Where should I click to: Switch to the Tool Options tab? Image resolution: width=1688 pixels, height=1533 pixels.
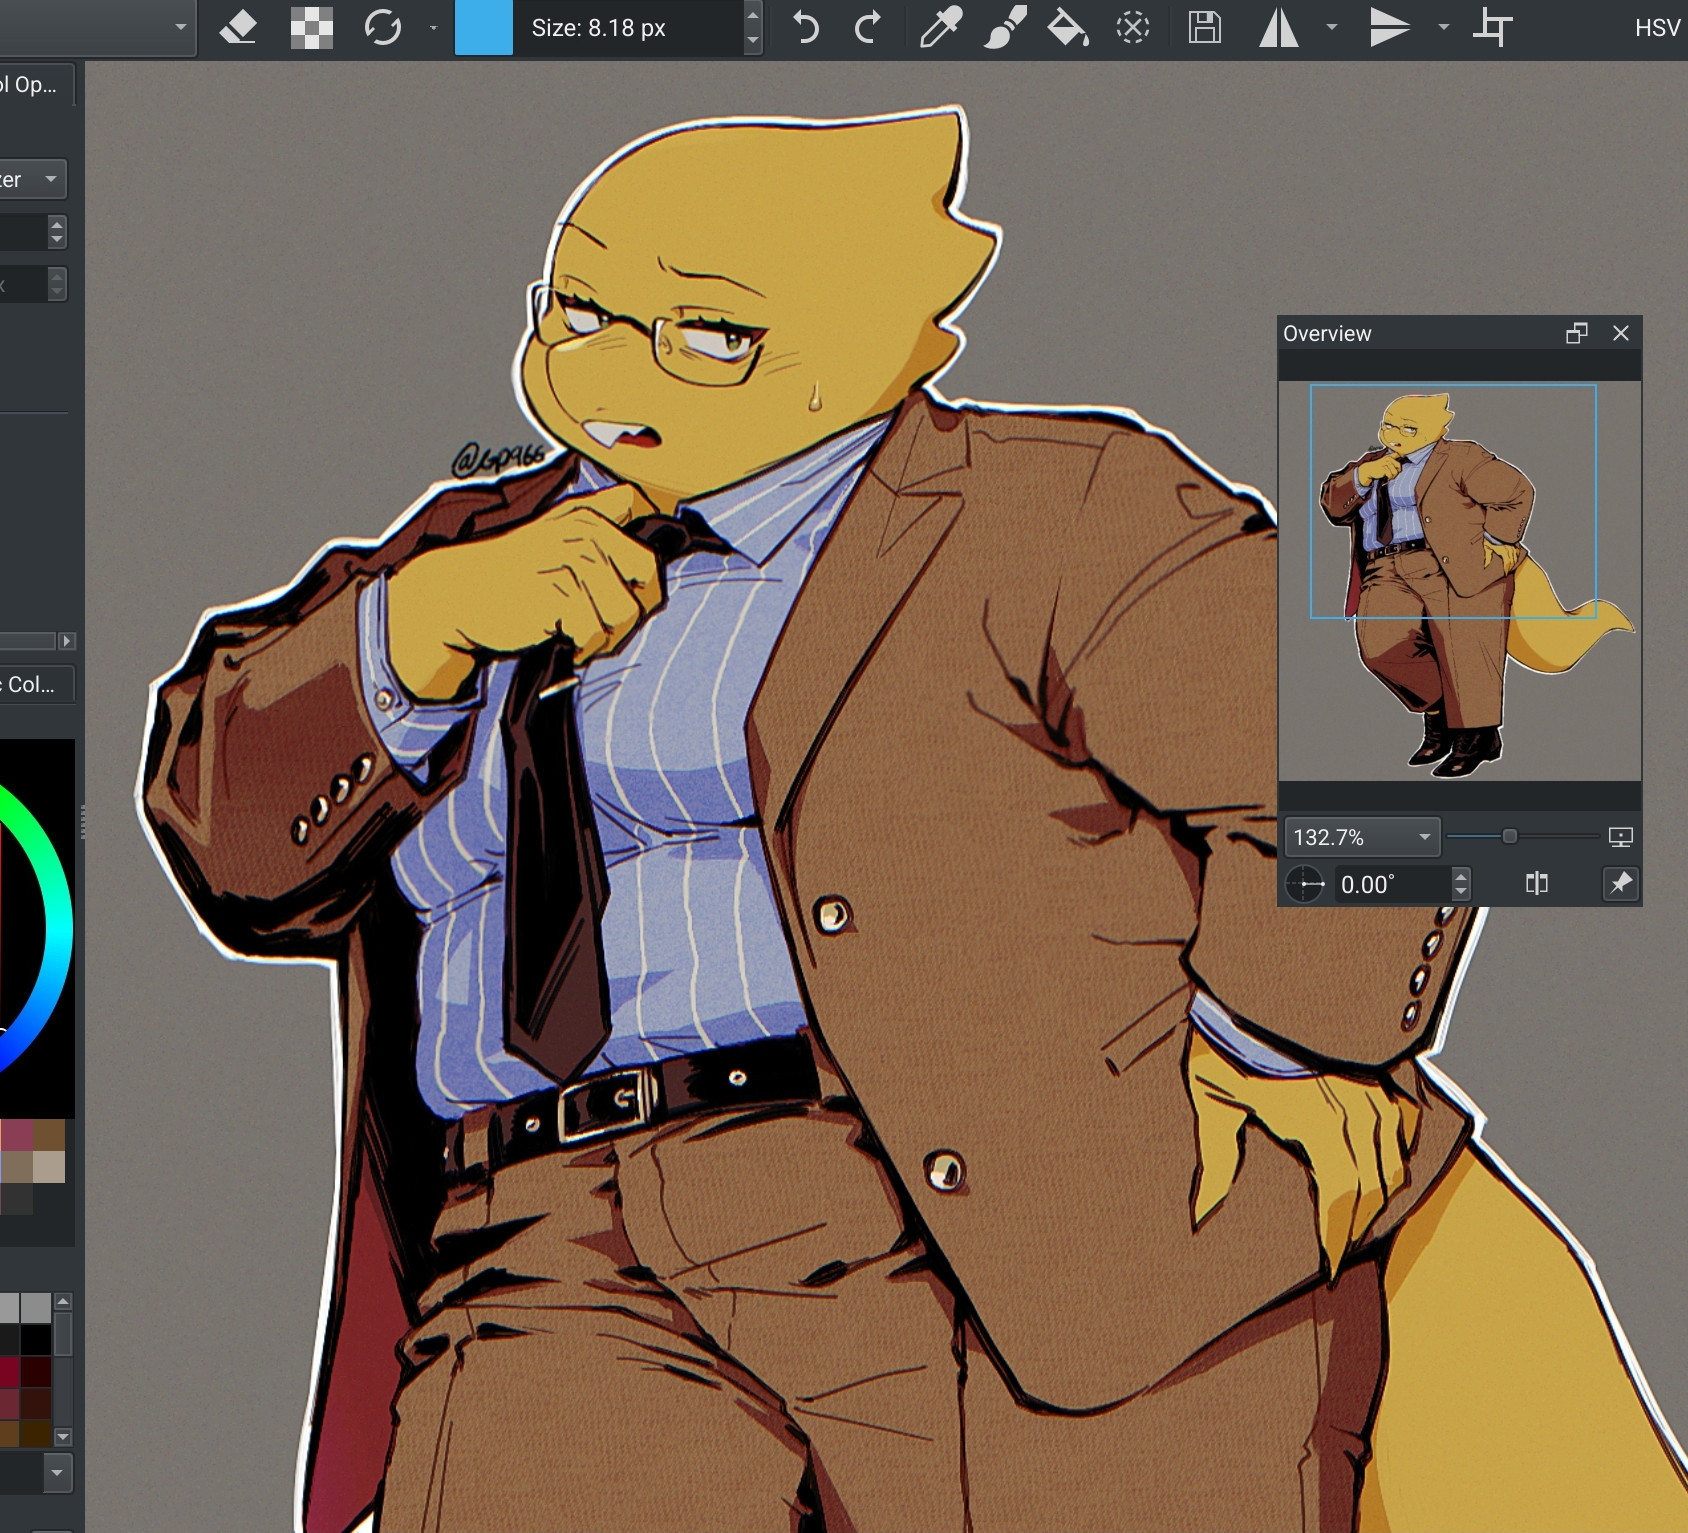(x=36, y=85)
